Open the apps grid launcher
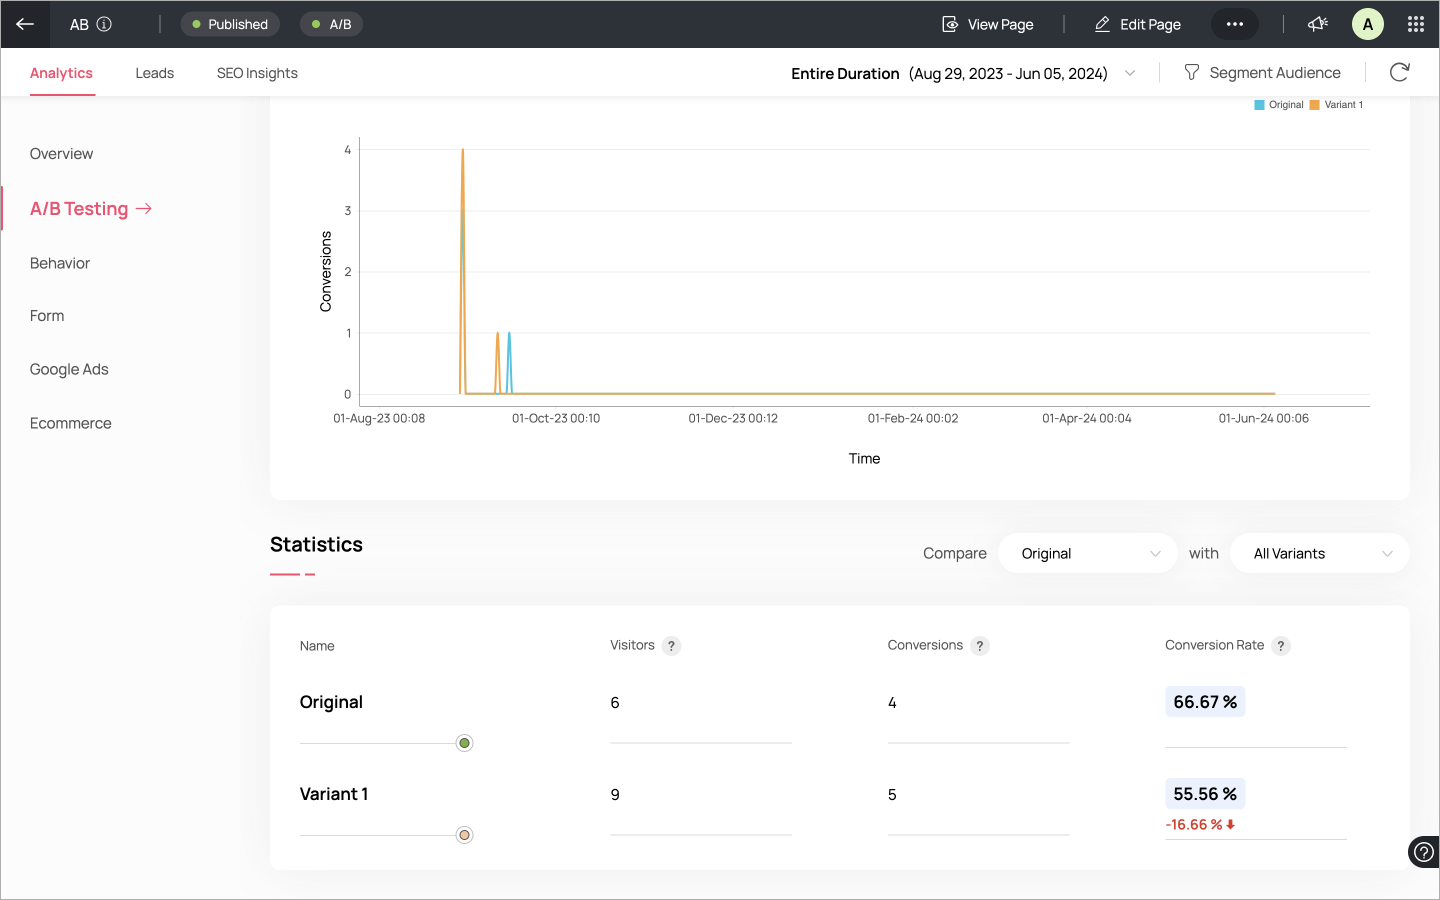The height and width of the screenshot is (900, 1440). point(1415,24)
